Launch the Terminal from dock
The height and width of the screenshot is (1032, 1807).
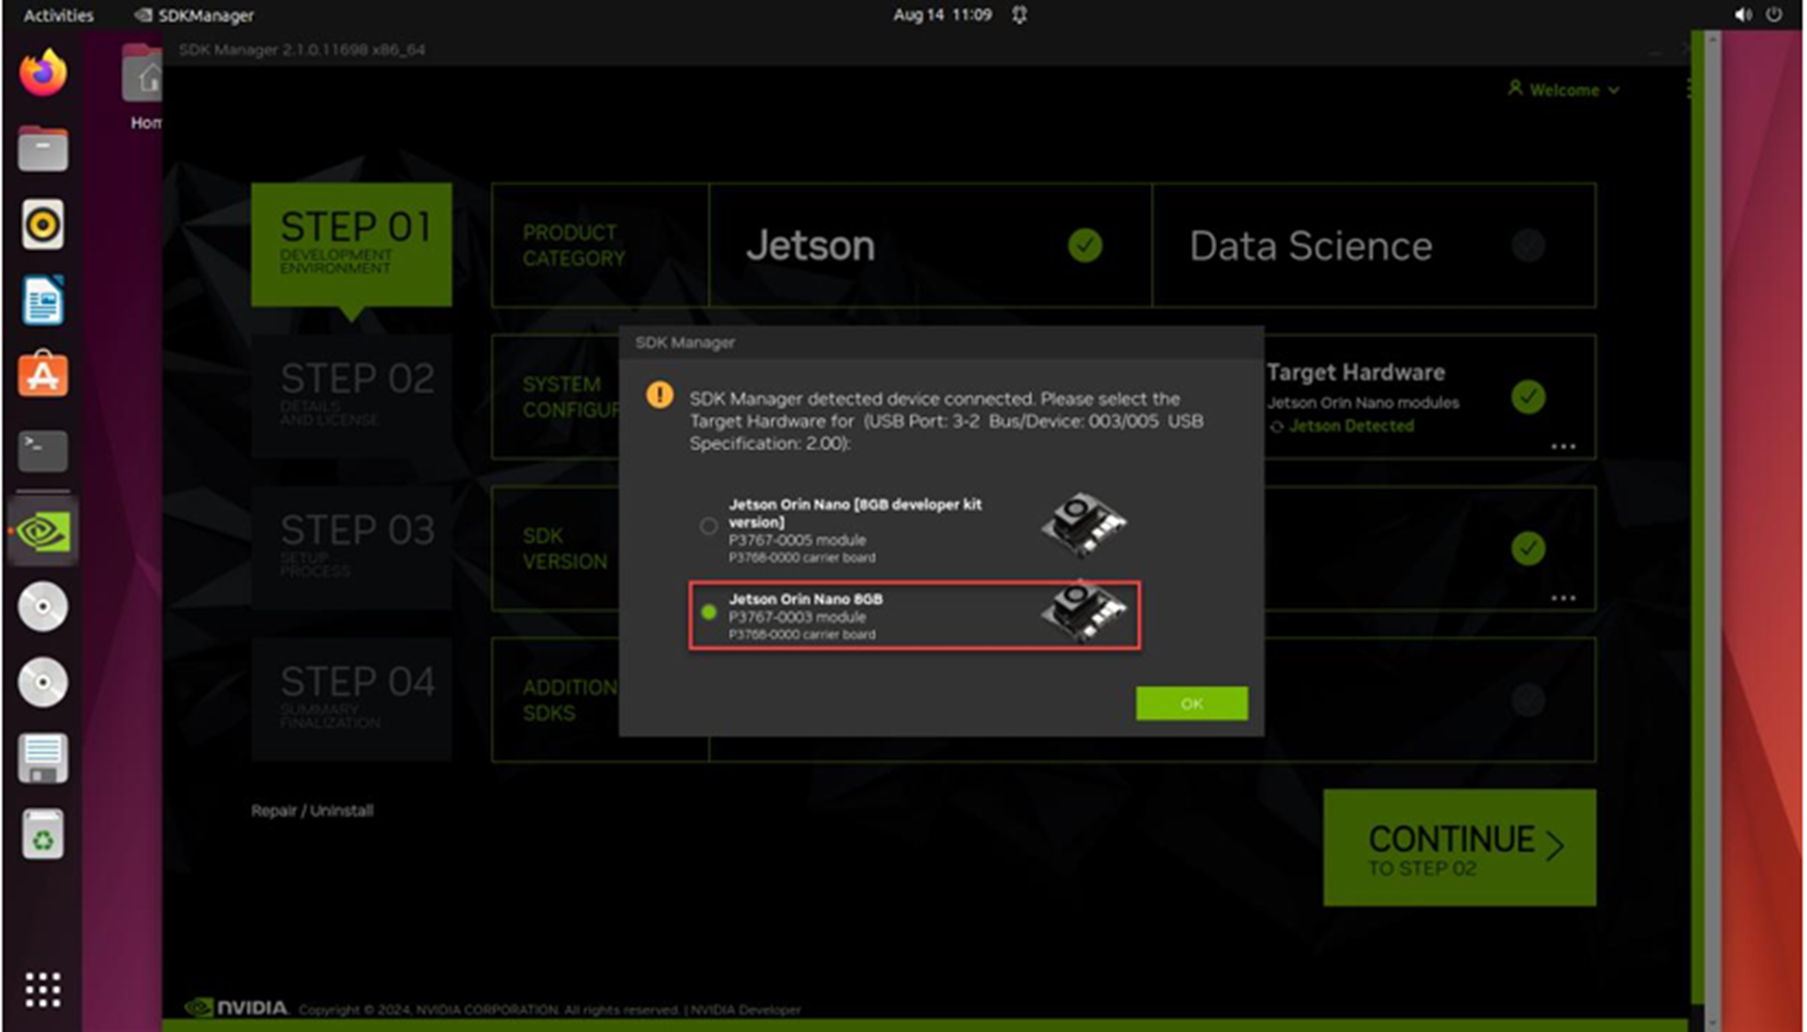pyautogui.click(x=43, y=451)
